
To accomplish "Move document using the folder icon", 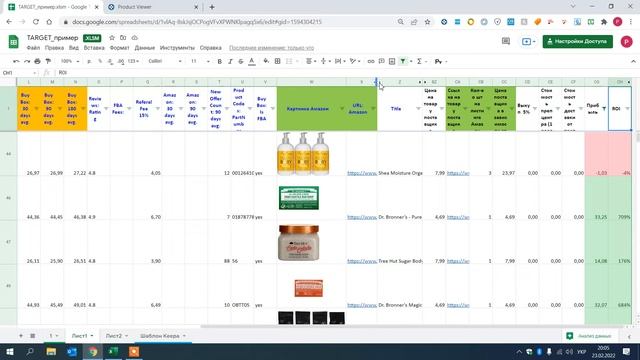I will pos(123,38).
